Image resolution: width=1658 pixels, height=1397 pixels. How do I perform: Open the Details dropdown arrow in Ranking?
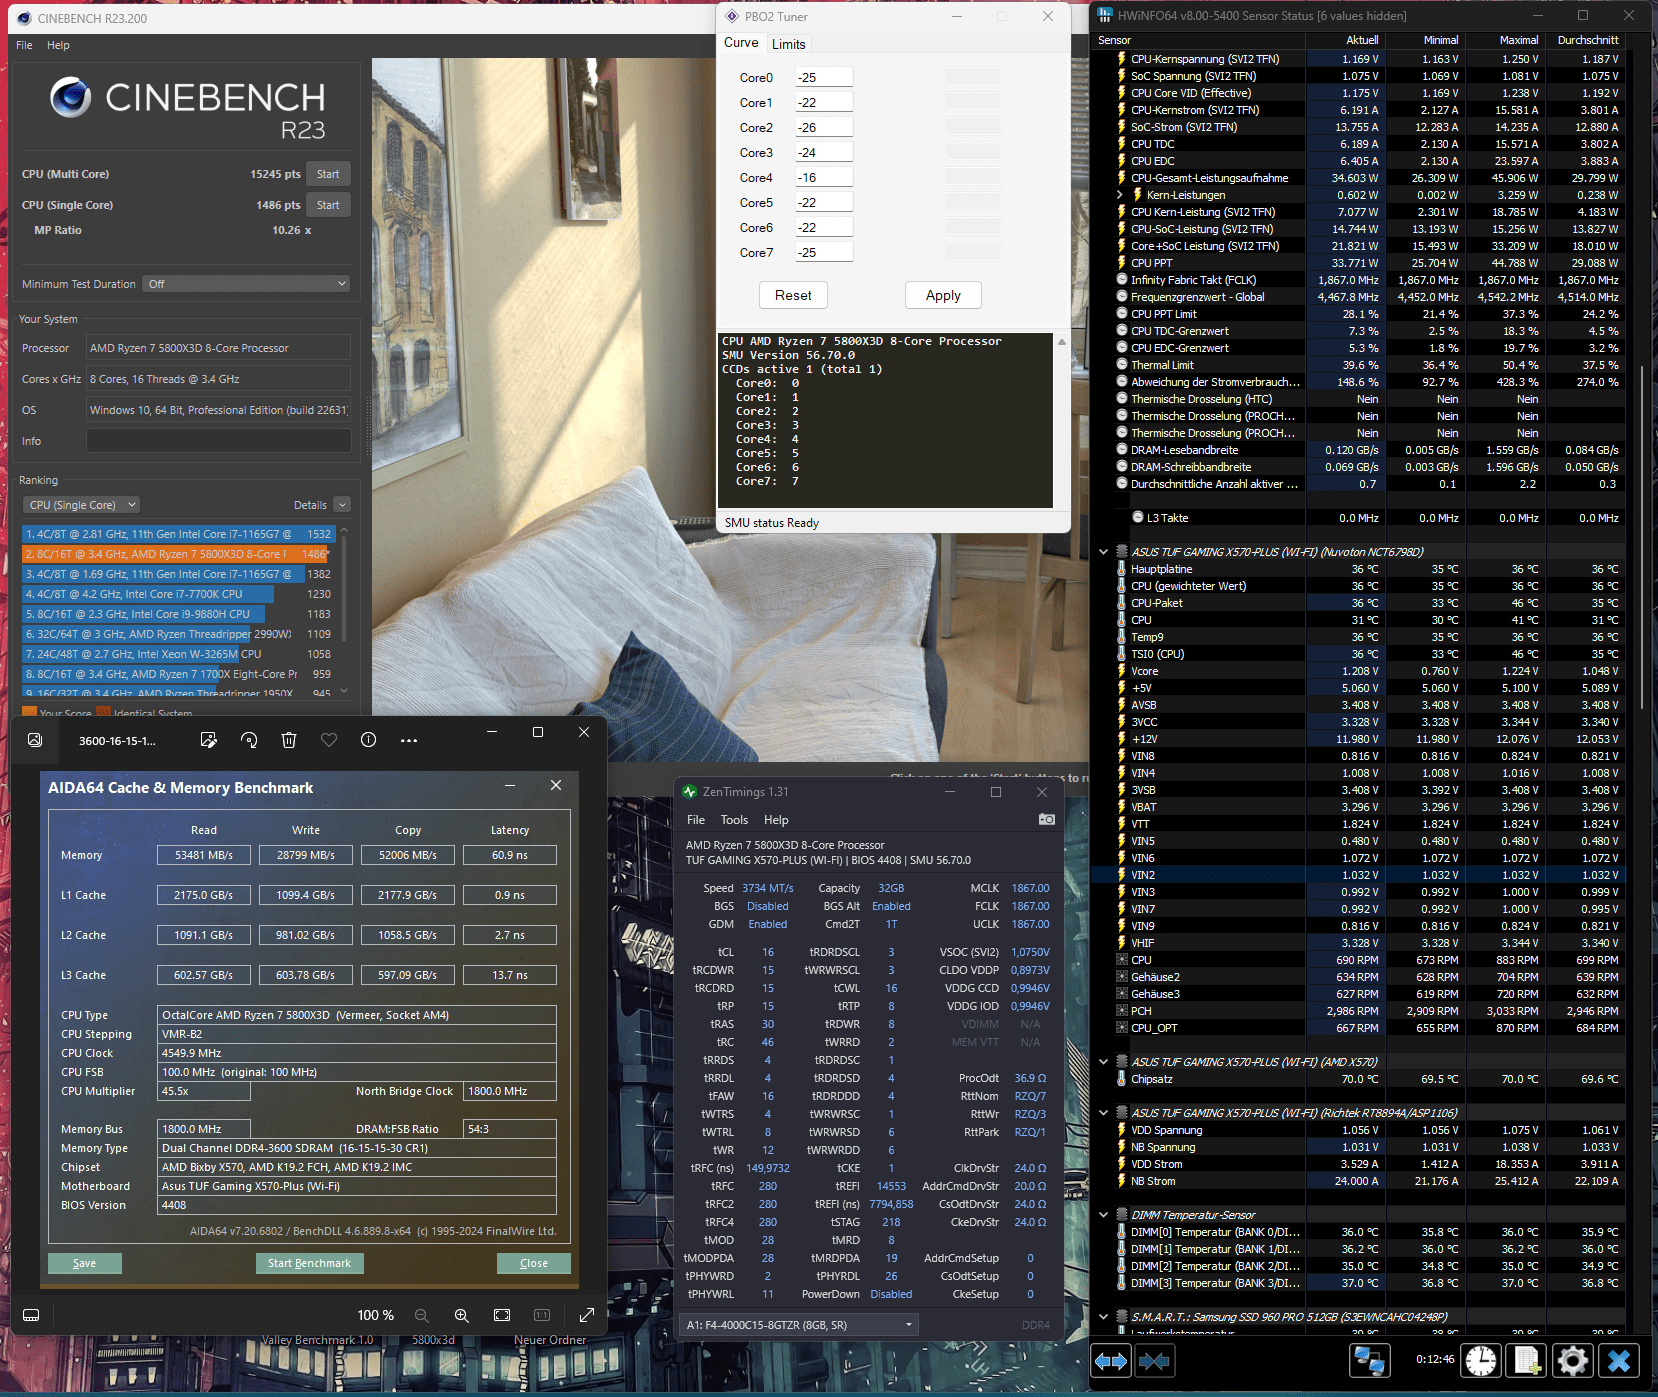click(x=342, y=505)
